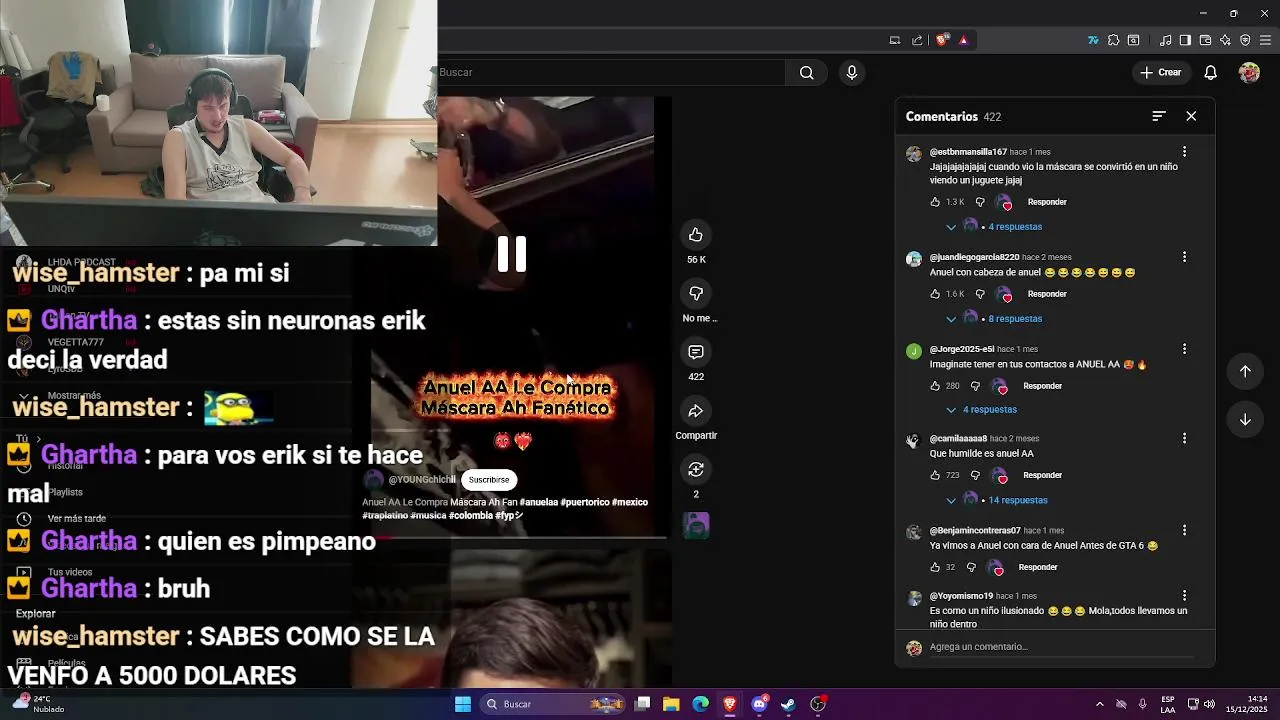Image resolution: width=1280 pixels, height=720 pixels.
Task: Close the Comentarios panel
Action: (1191, 116)
